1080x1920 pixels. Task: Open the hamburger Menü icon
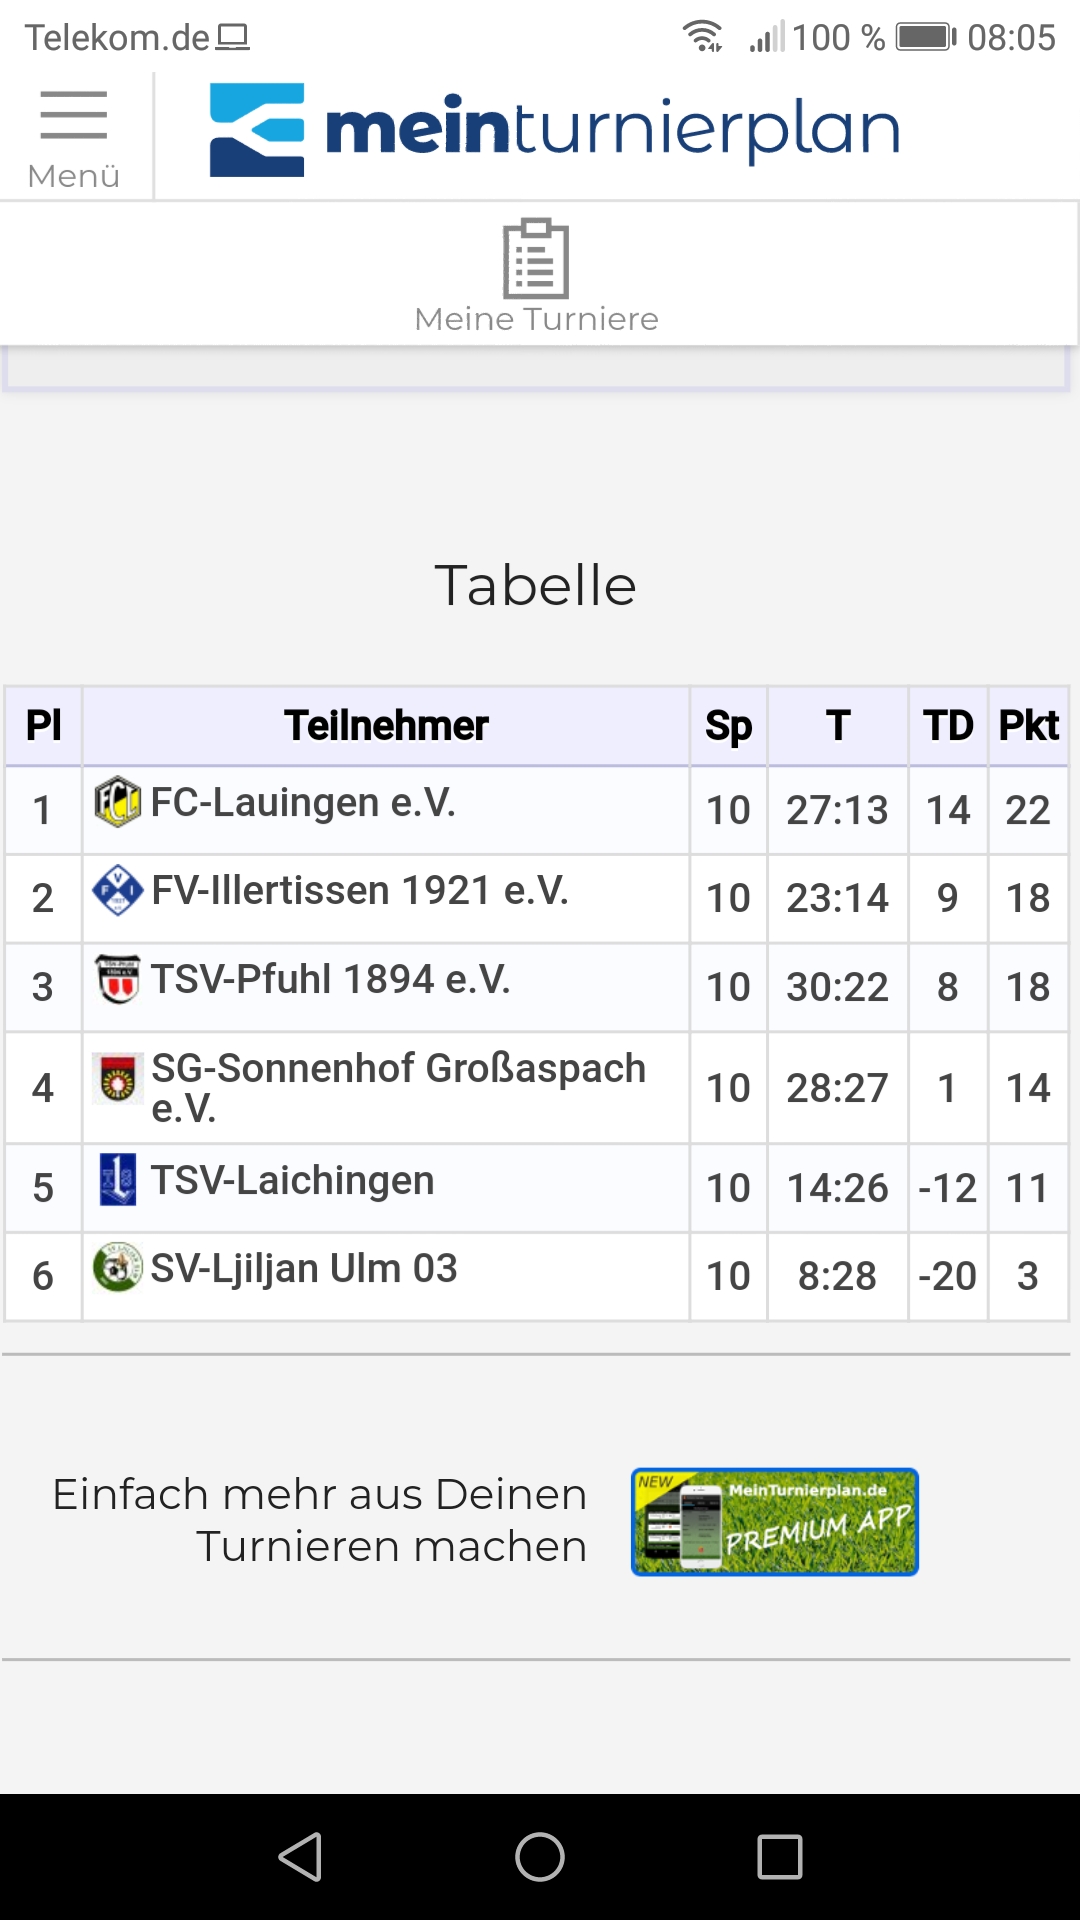pos(73,115)
